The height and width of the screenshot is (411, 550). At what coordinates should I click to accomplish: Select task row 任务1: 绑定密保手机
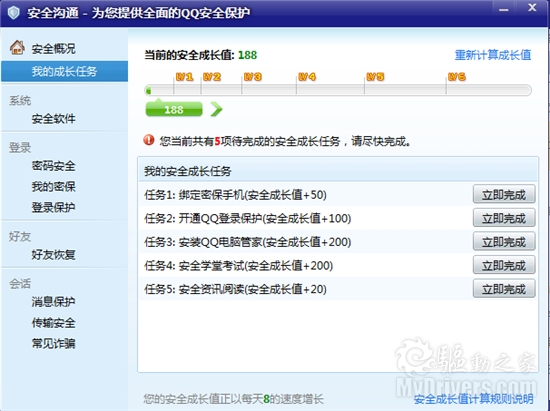click(x=337, y=195)
